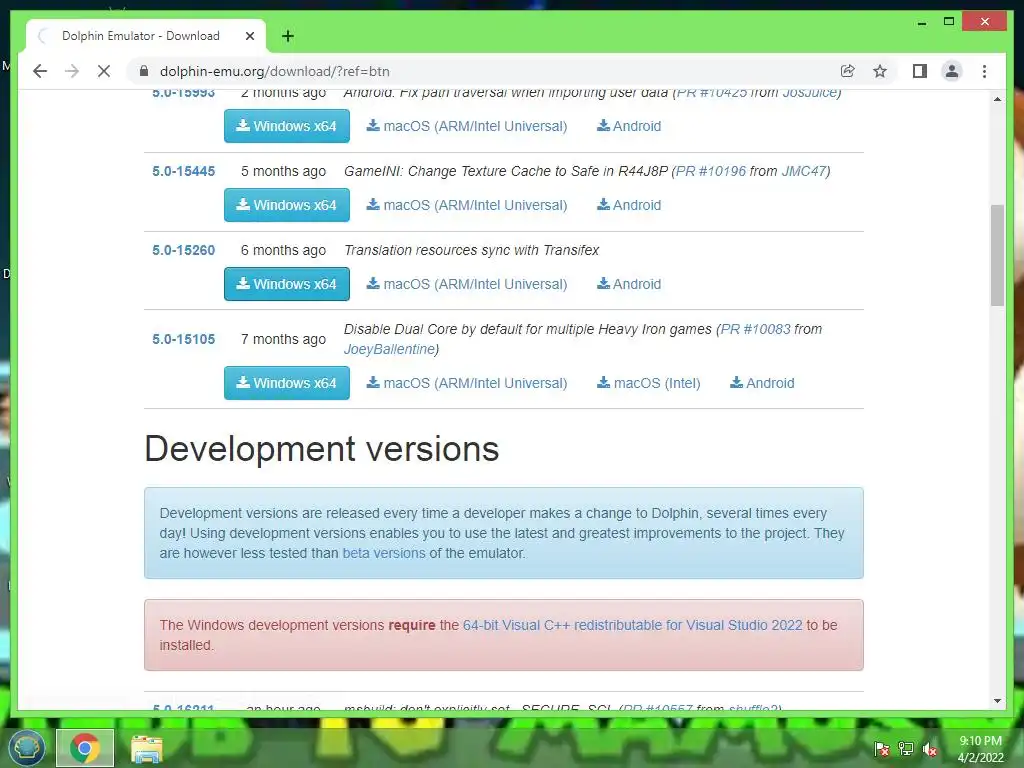Open version 5.0-15105 link
The image size is (1024, 768).
click(x=184, y=339)
